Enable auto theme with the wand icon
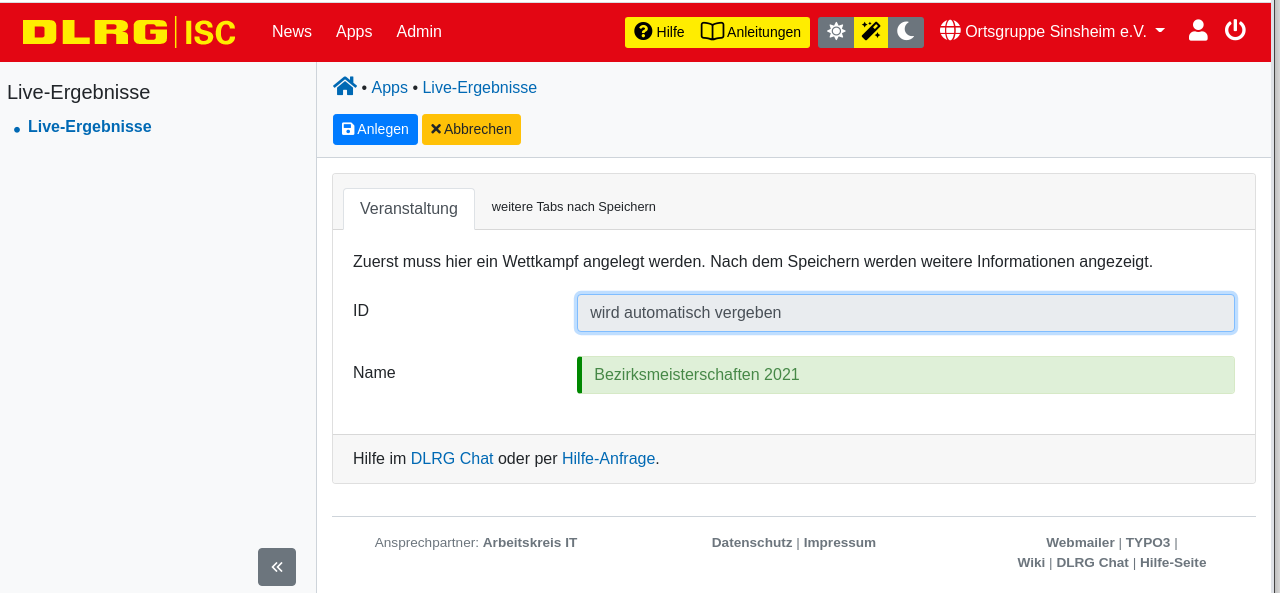The image size is (1280, 593). pyautogui.click(x=870, y=31)
